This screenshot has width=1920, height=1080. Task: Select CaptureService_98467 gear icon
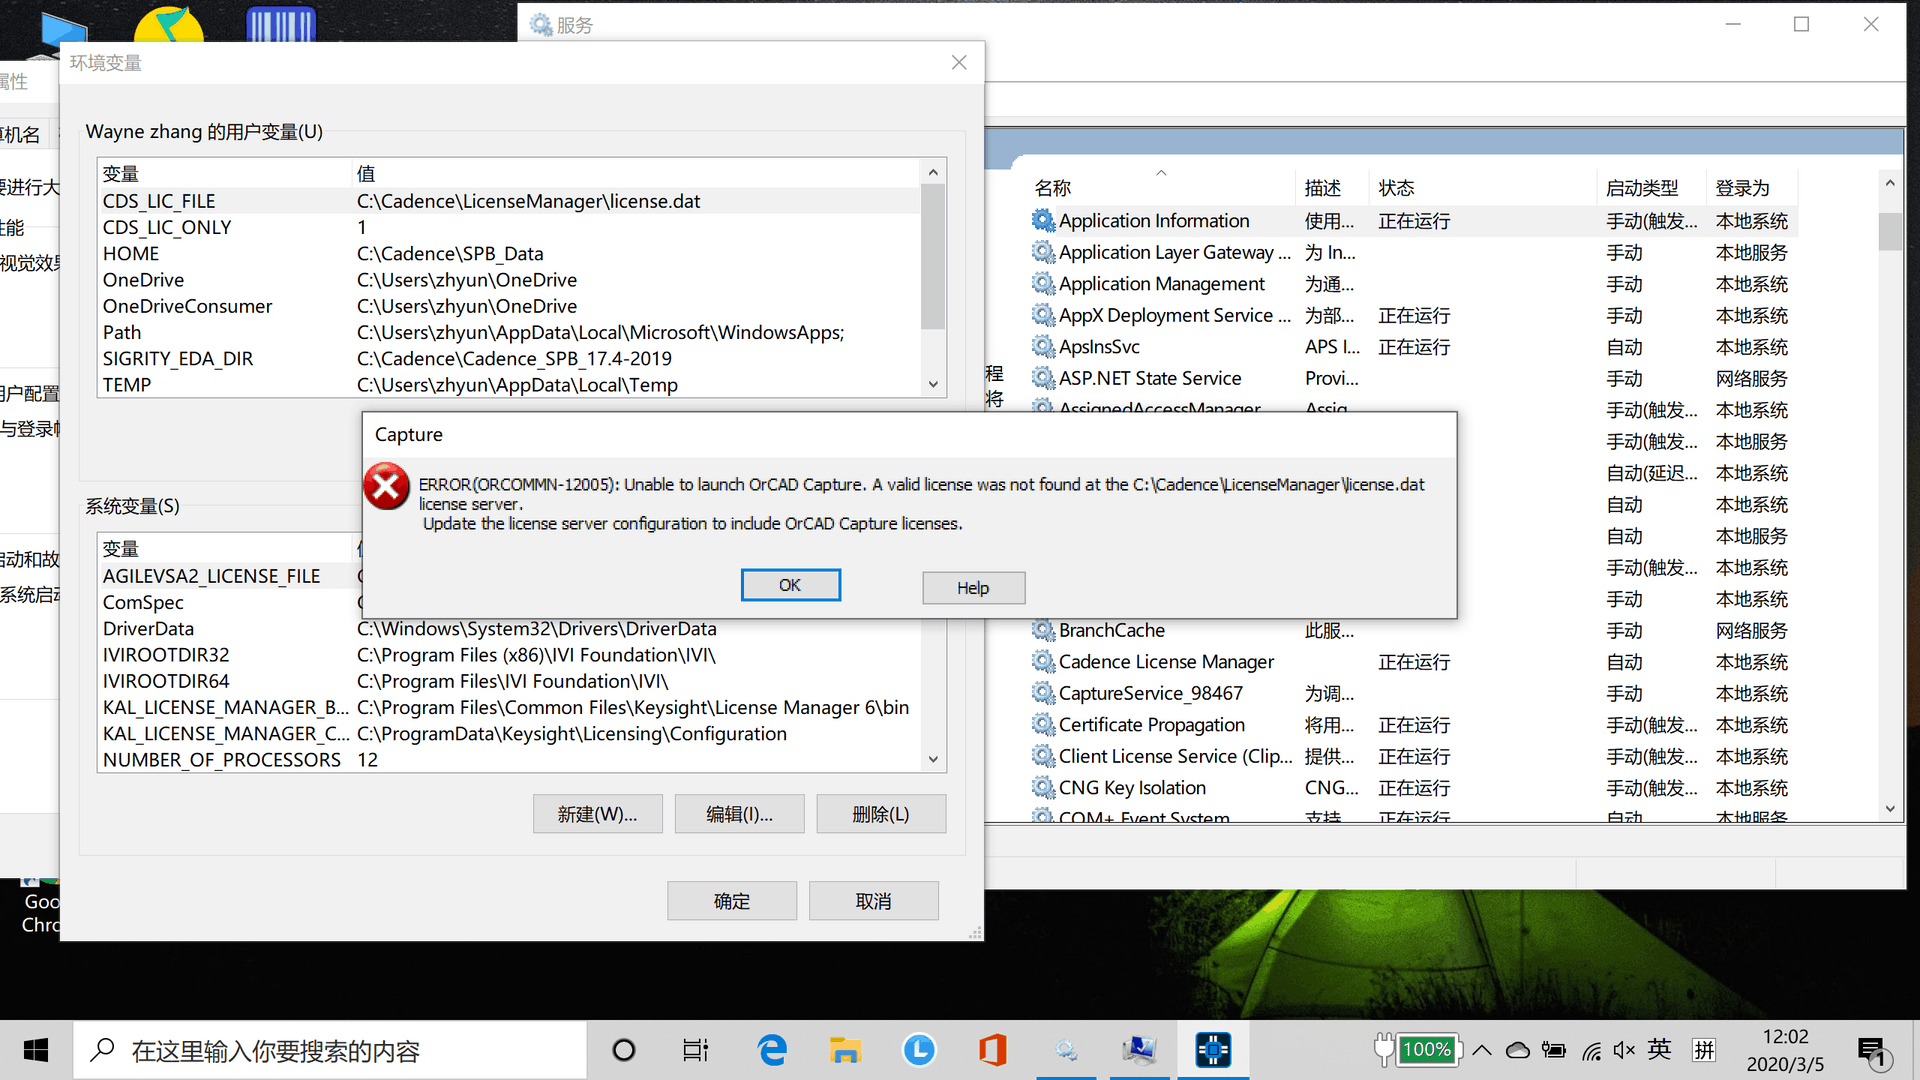[1043, 693]
